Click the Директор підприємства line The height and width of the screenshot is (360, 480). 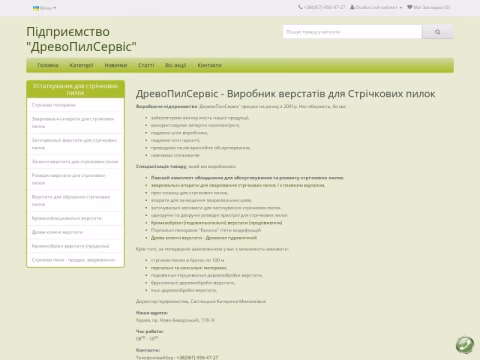click(x=201, y=301)
